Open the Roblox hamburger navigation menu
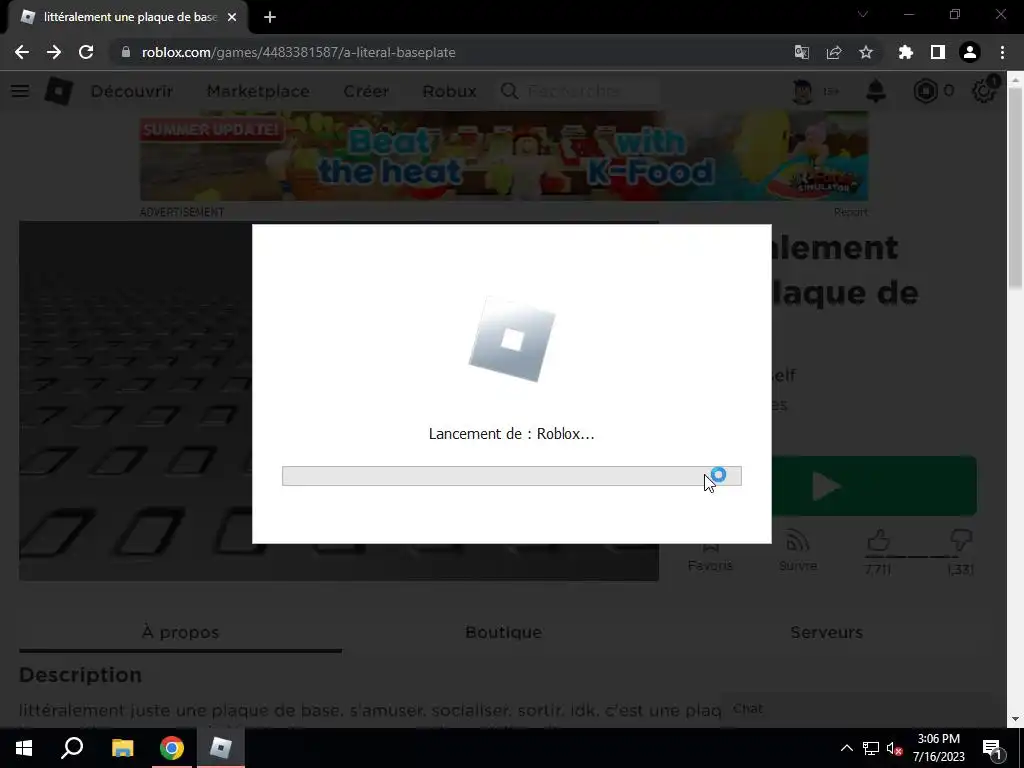This screenshot has height=768, width=1024. coord(20,91)
